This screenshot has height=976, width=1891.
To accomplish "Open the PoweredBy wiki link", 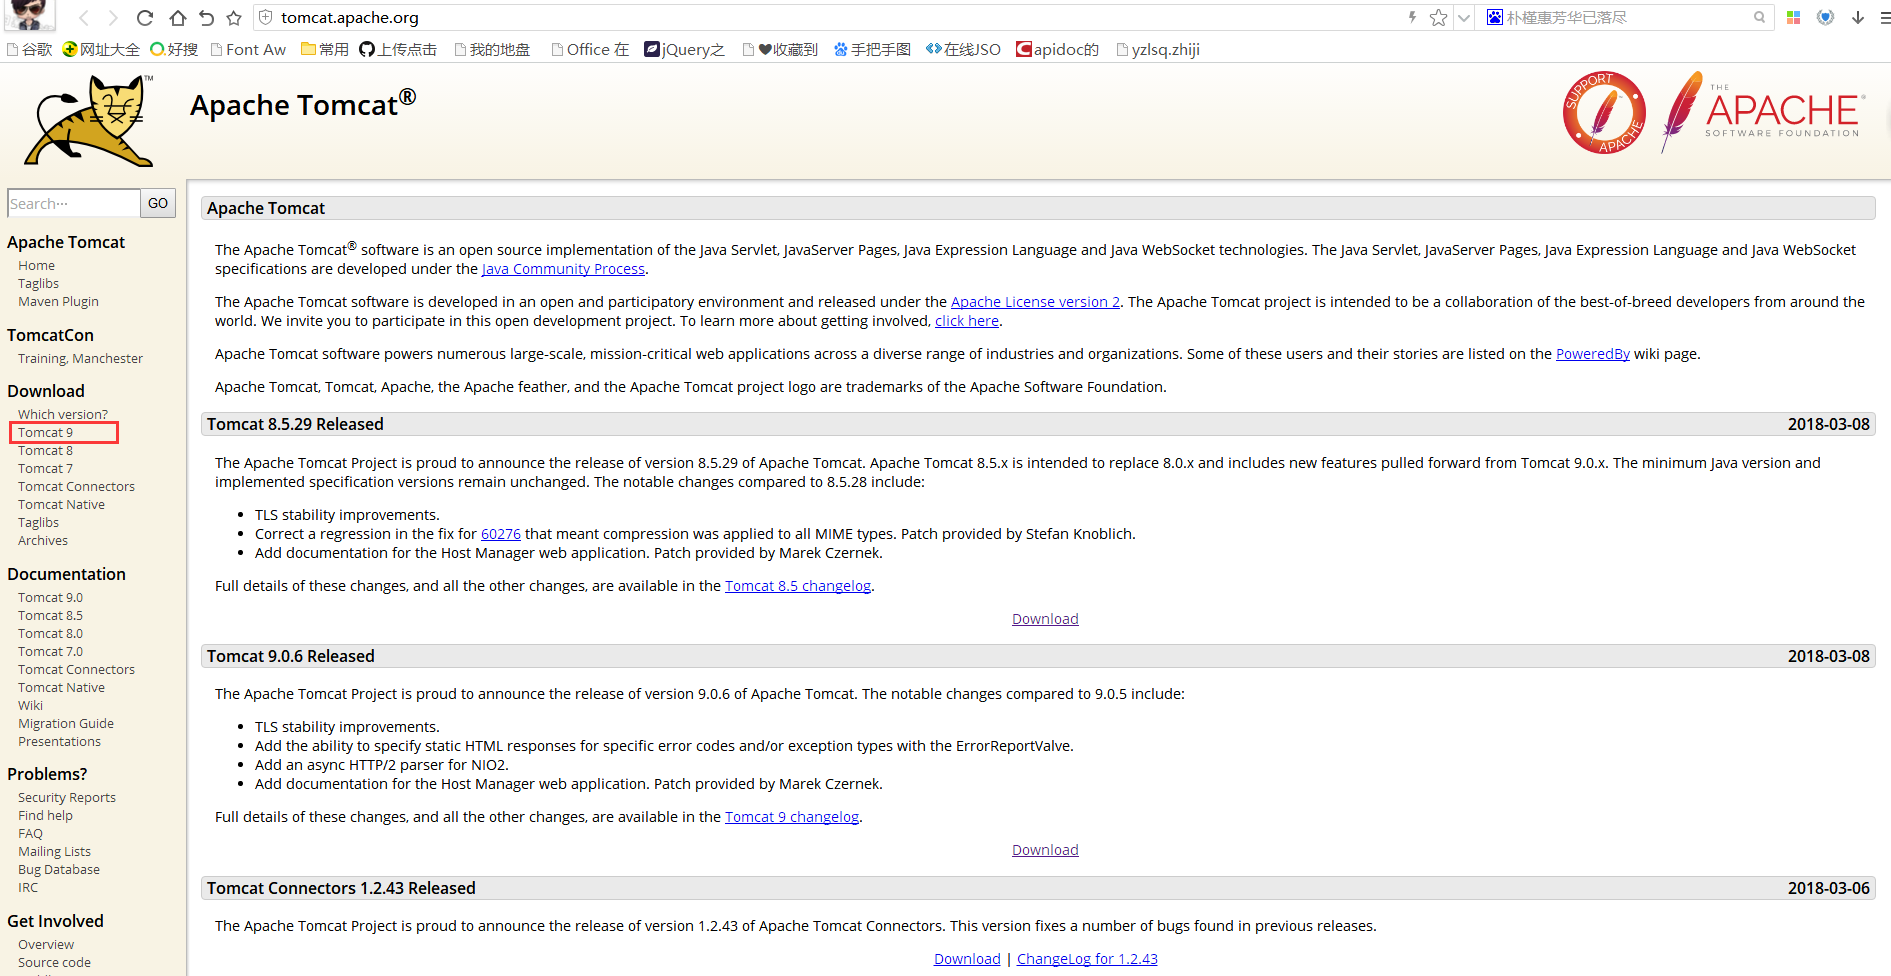I will (x=1593, y=354).
